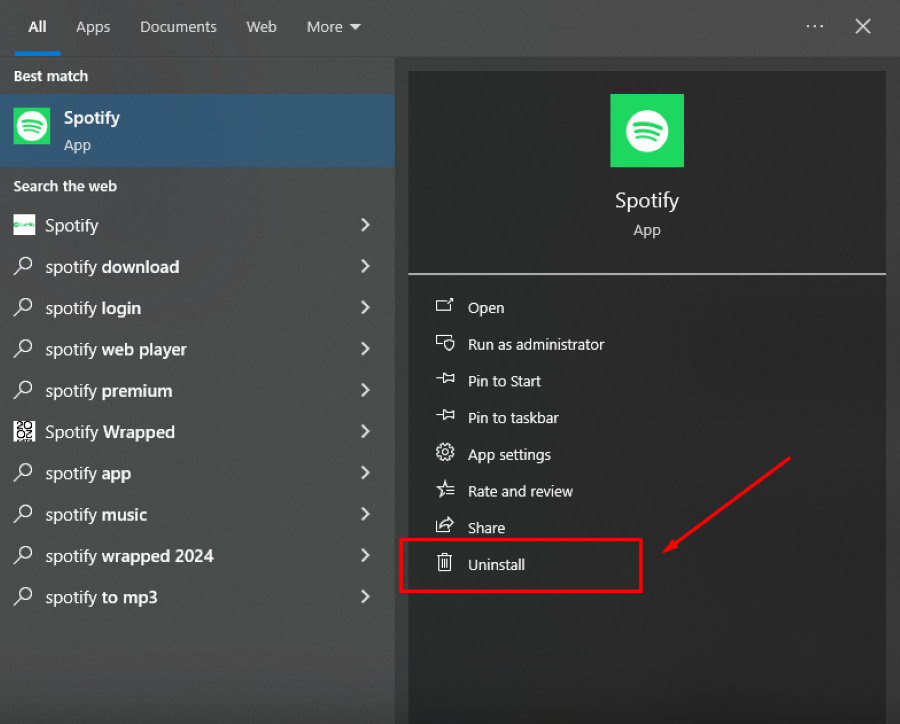900x724 pixels.
Task: Select Uninstall for Spotify
Action: point(496,565)
